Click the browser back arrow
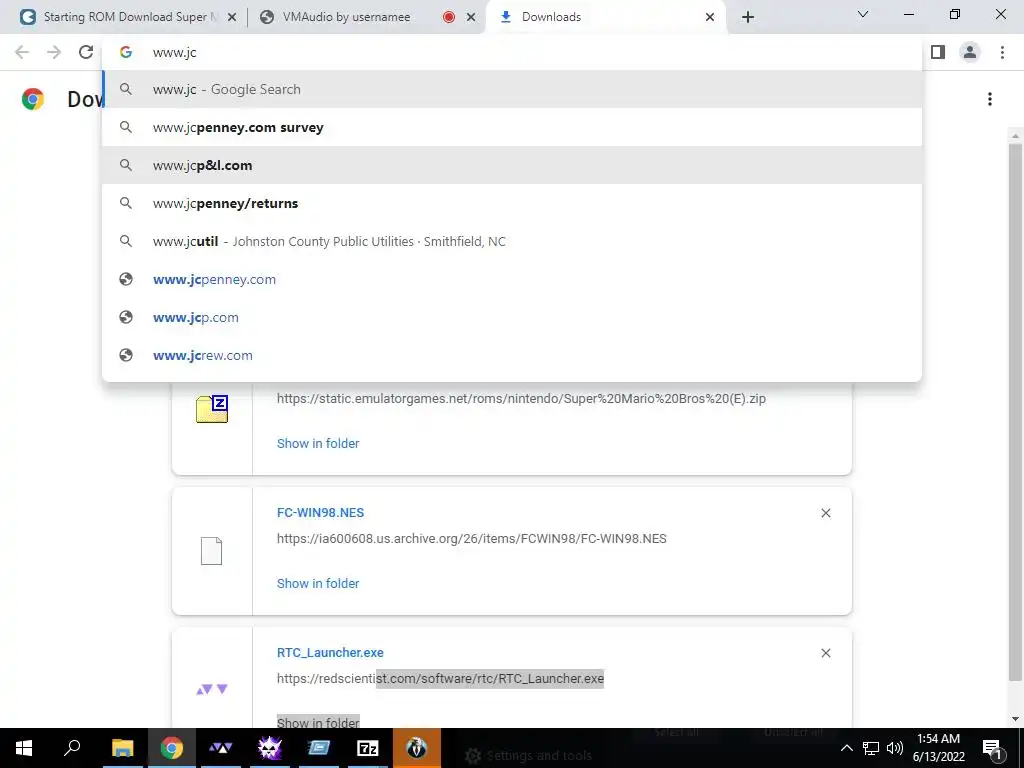 tap(22, 52)
